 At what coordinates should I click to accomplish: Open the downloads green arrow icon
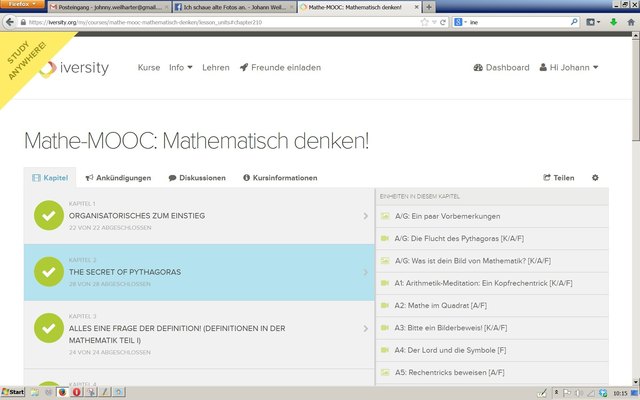point(613,22)
